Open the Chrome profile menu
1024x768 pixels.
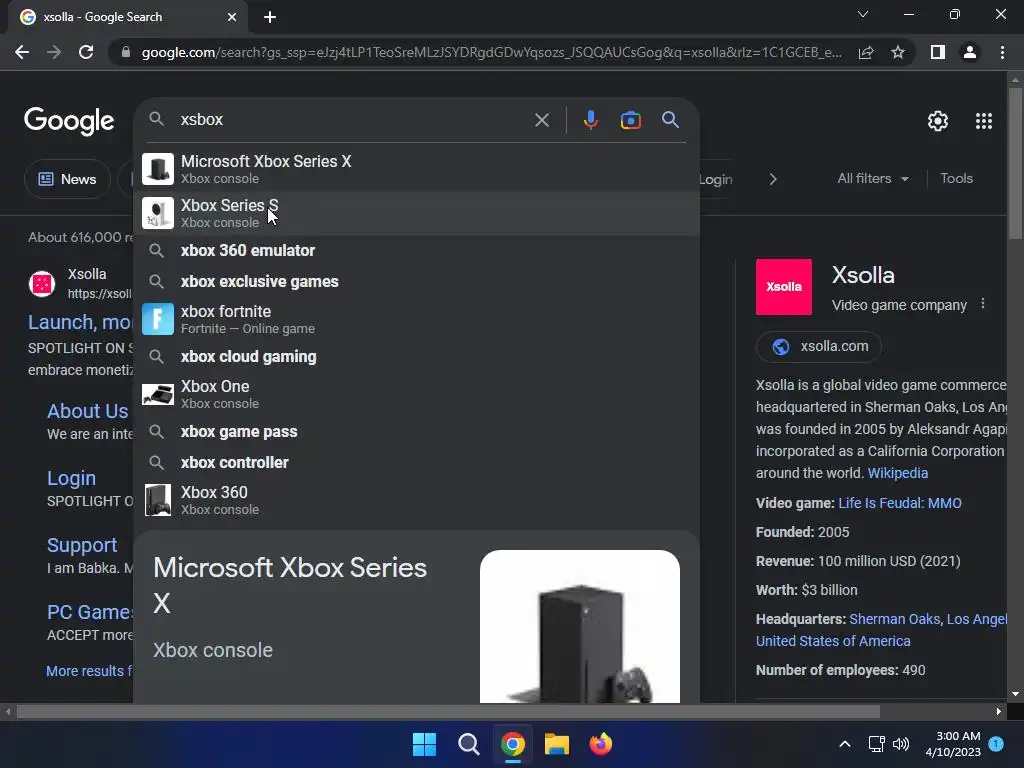[970, 52]
